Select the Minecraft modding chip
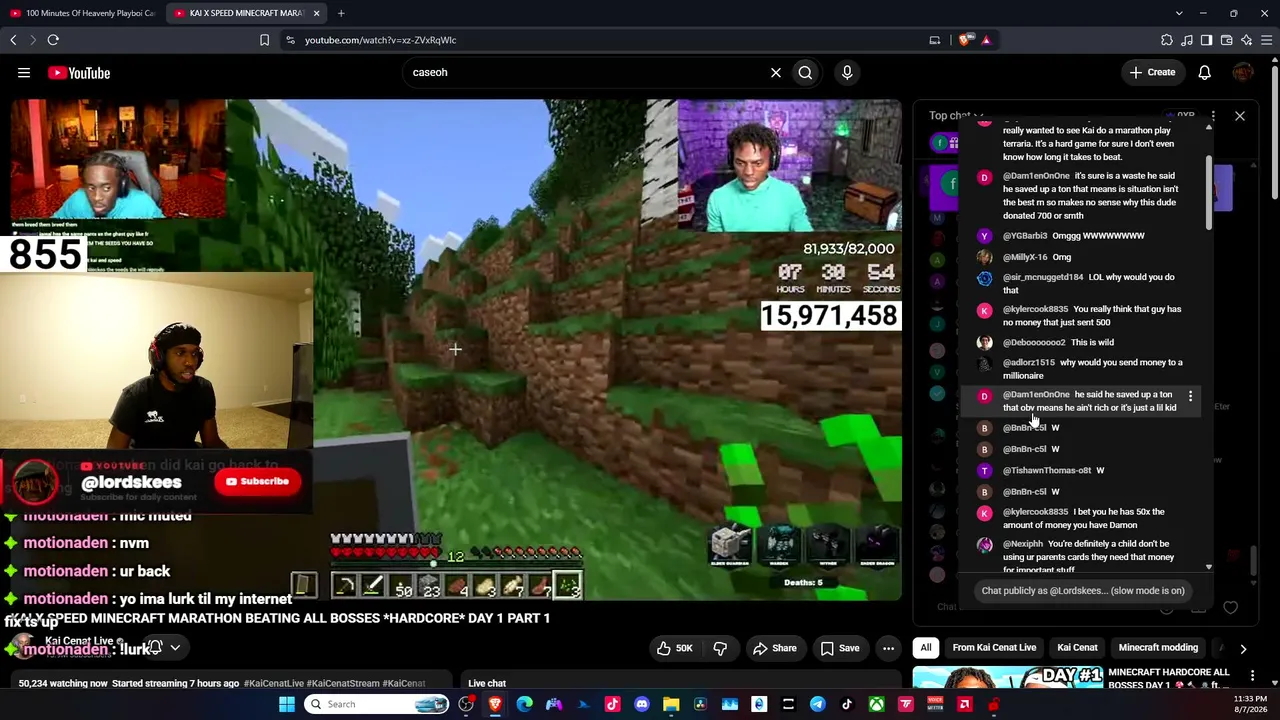The image size is (1280, 720). pyautogui.click(x=1158, y=648)
